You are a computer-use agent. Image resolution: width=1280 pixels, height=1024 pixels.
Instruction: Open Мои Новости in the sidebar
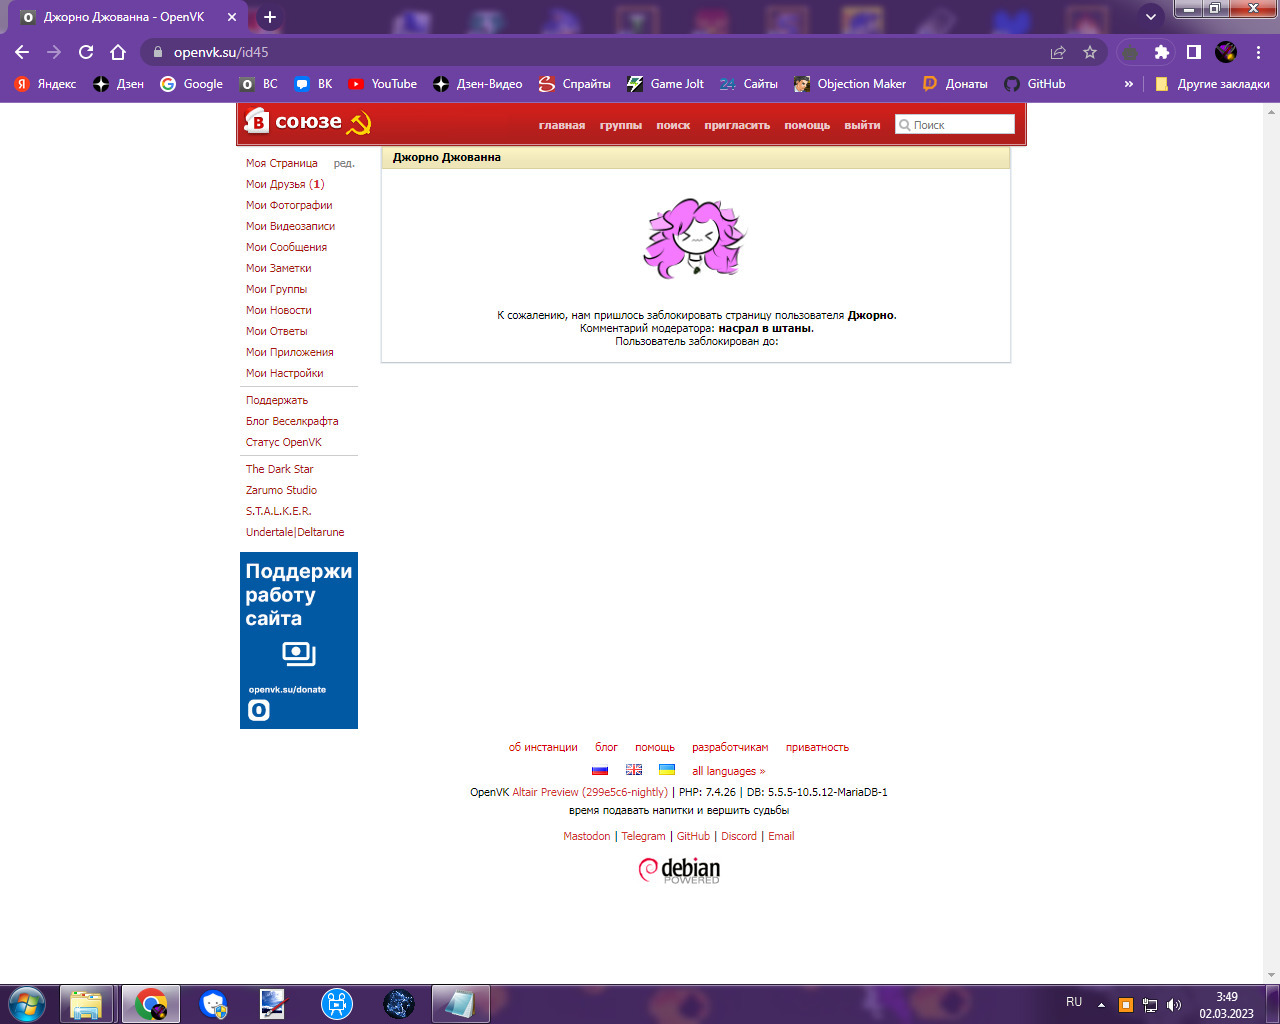[279, 310]
